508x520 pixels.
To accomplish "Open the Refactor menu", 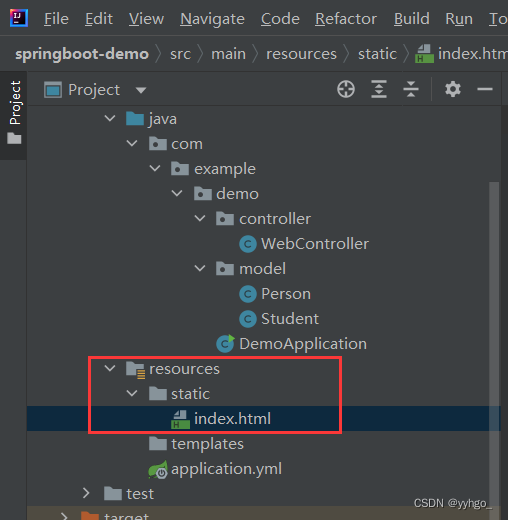I will click(x=346, y=19).
